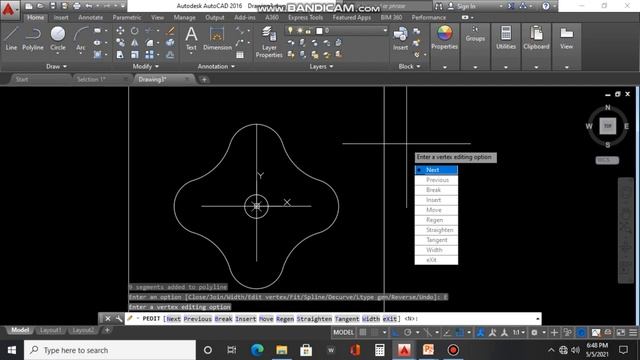The height and width of the screenshot is (360, 640).
Task: Click the customization wrench on command line
Action: coord(119,318)
